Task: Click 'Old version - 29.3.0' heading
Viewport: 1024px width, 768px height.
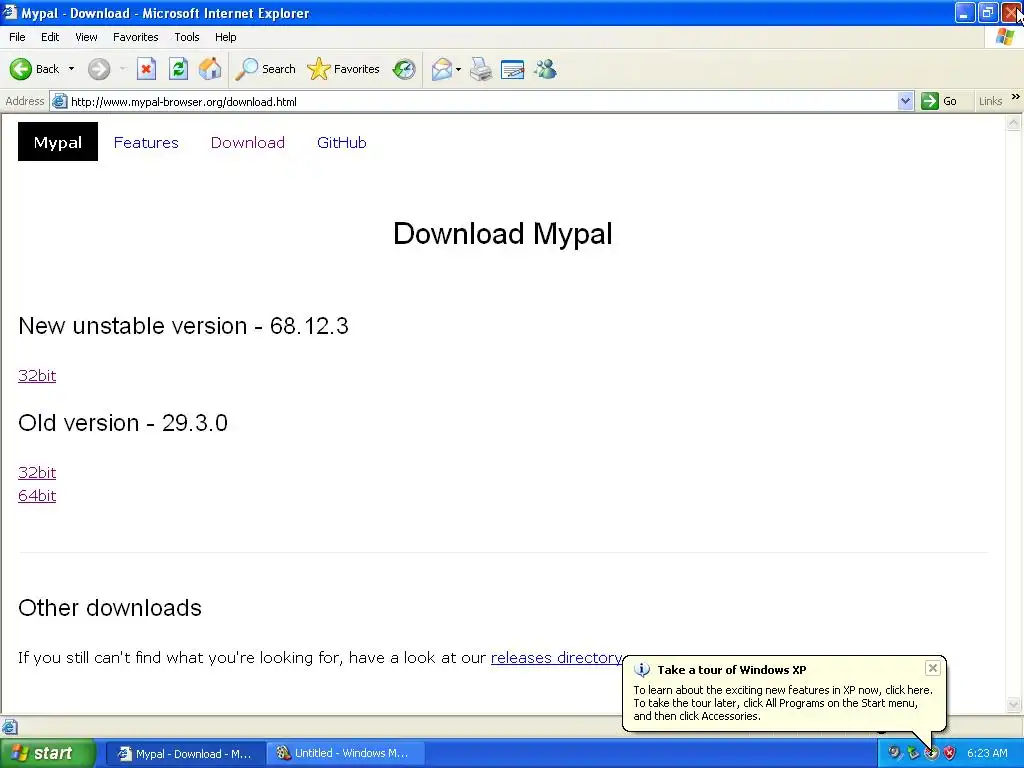Action: tap(123, 423)
